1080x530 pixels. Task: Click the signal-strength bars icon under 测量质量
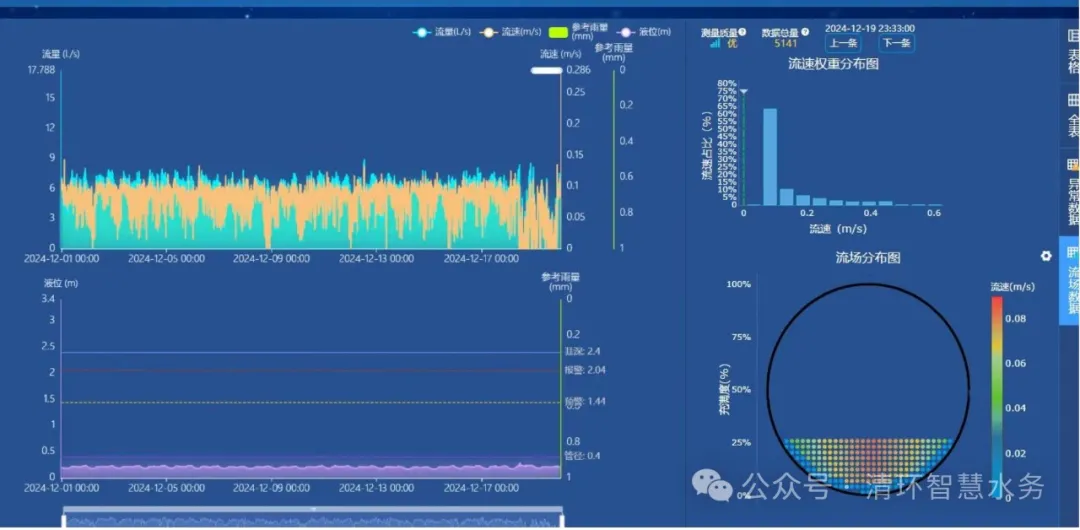(x=715, y=44)
